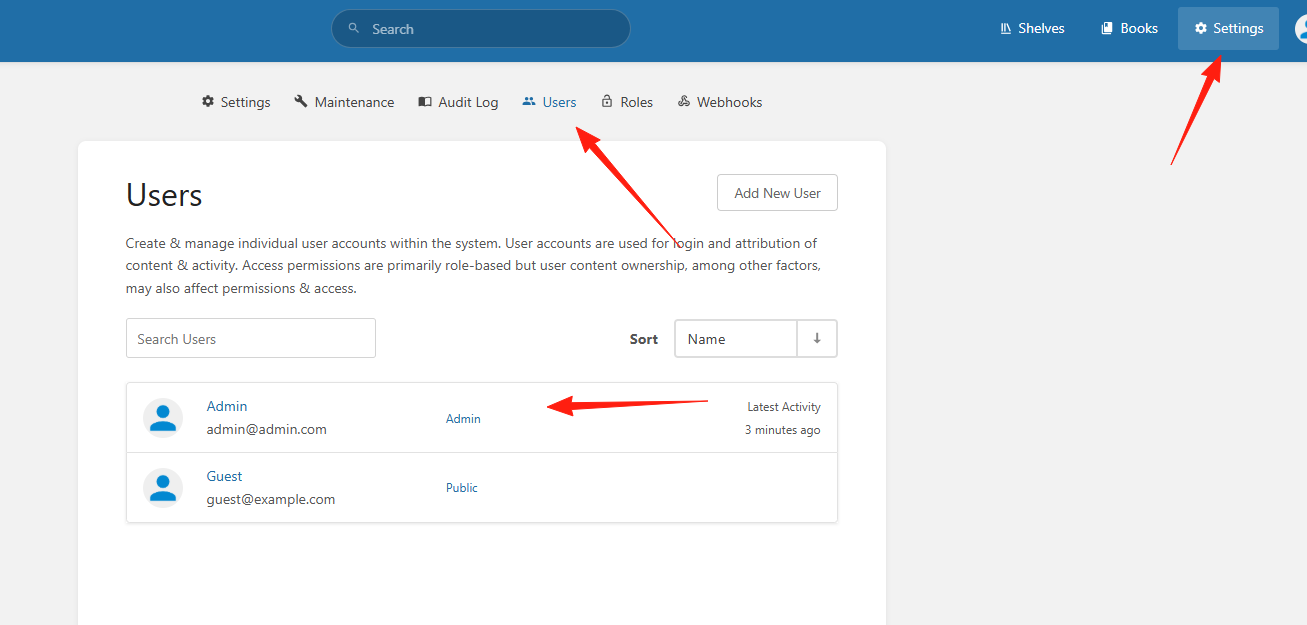Open the Guest user link
This screenshot has width=1307, height=625.
pos(225,476)
